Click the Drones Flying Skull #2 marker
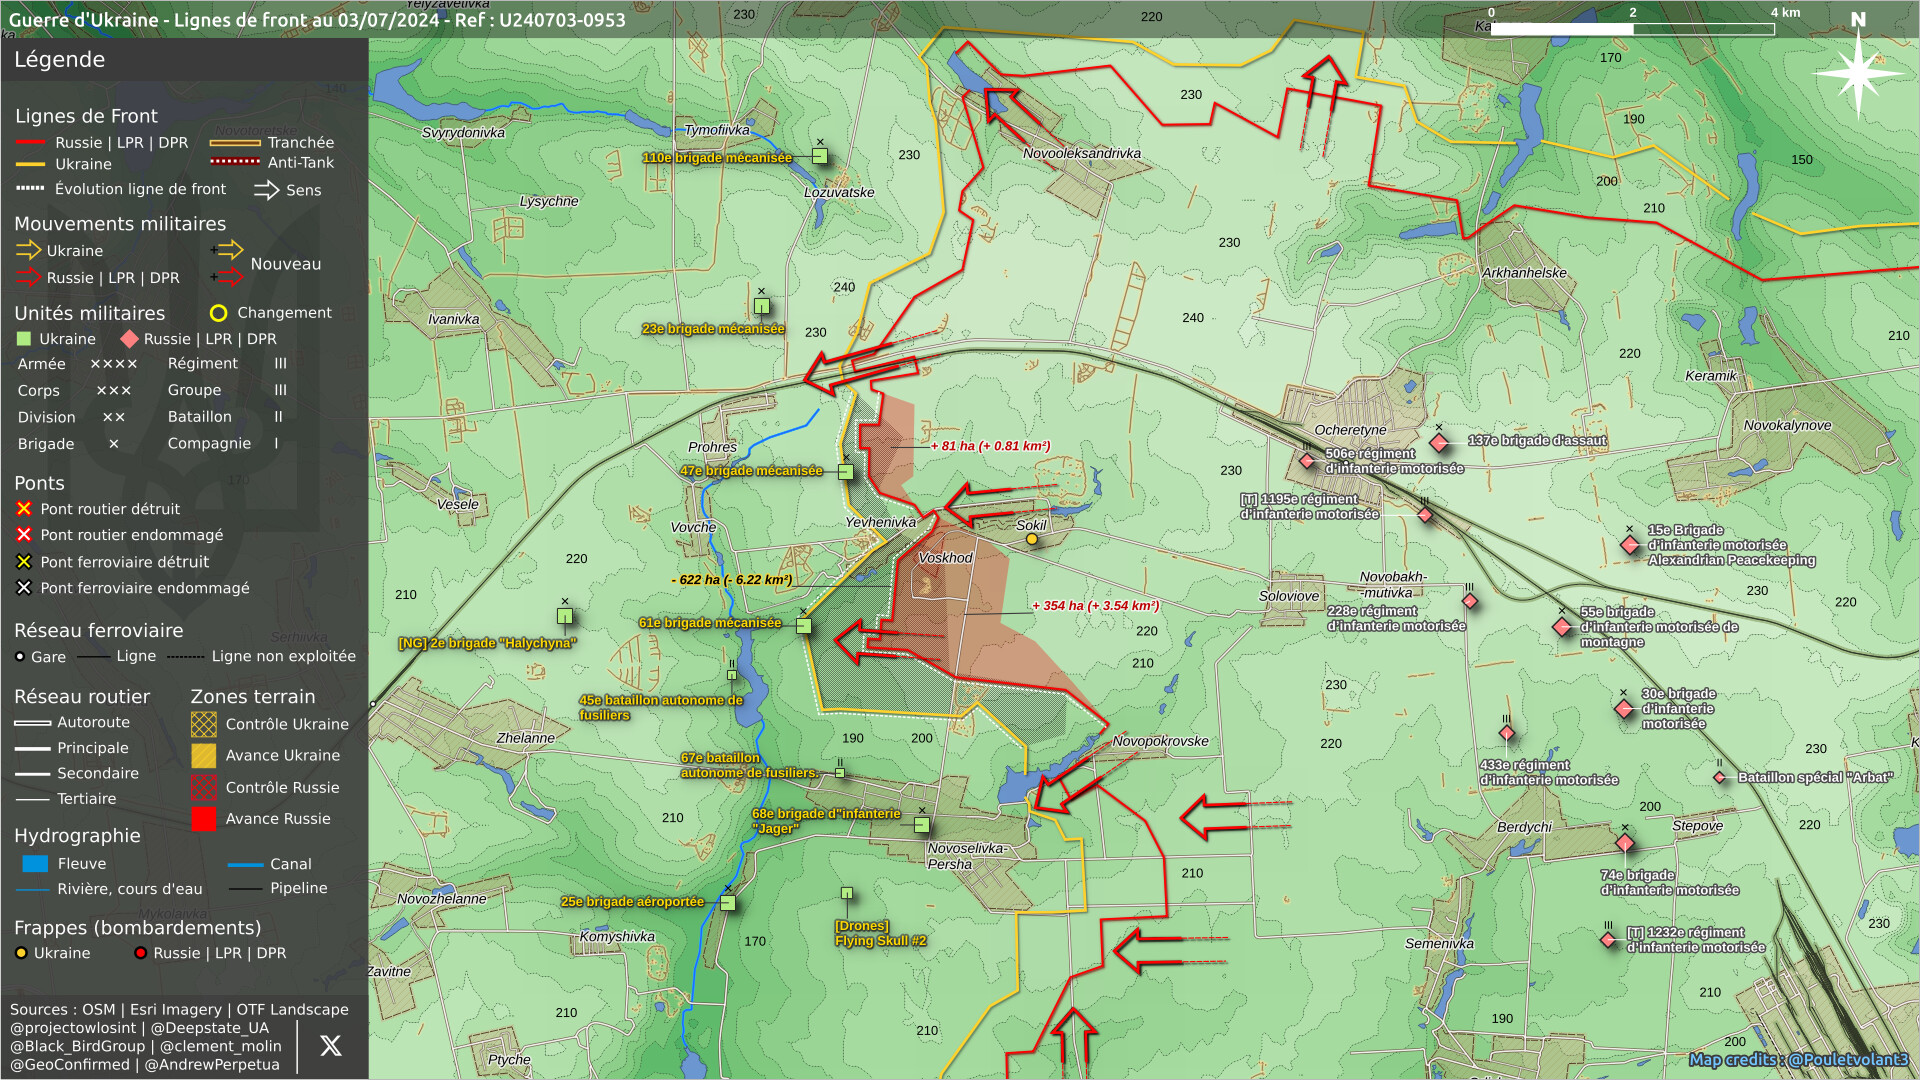Image resolution: width=1920 pixels, height=1080 pixels. [x=847, y=893]
